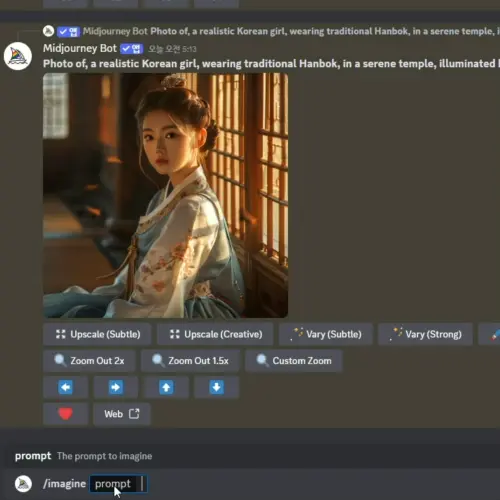Click the verified app badge next to Midjourney Bot
Image resolution: width=500 pixels, height=500 pixels.
tap(132, 49)
